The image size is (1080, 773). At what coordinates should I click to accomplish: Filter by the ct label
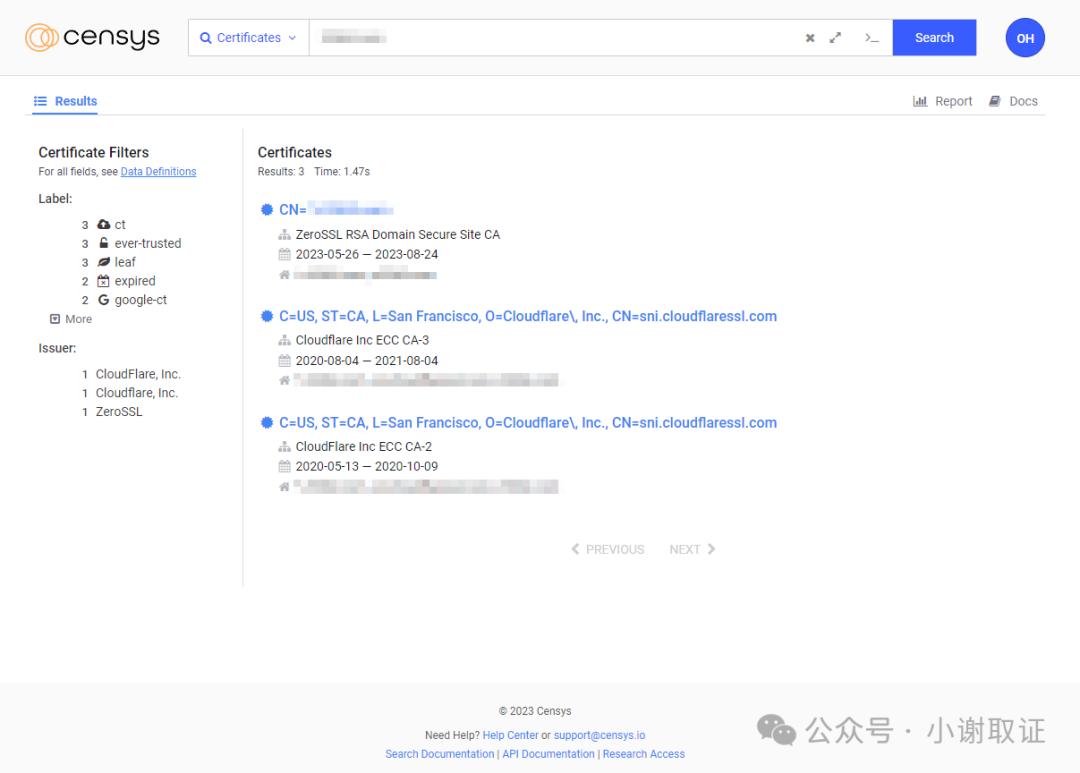tap(120, 225)
